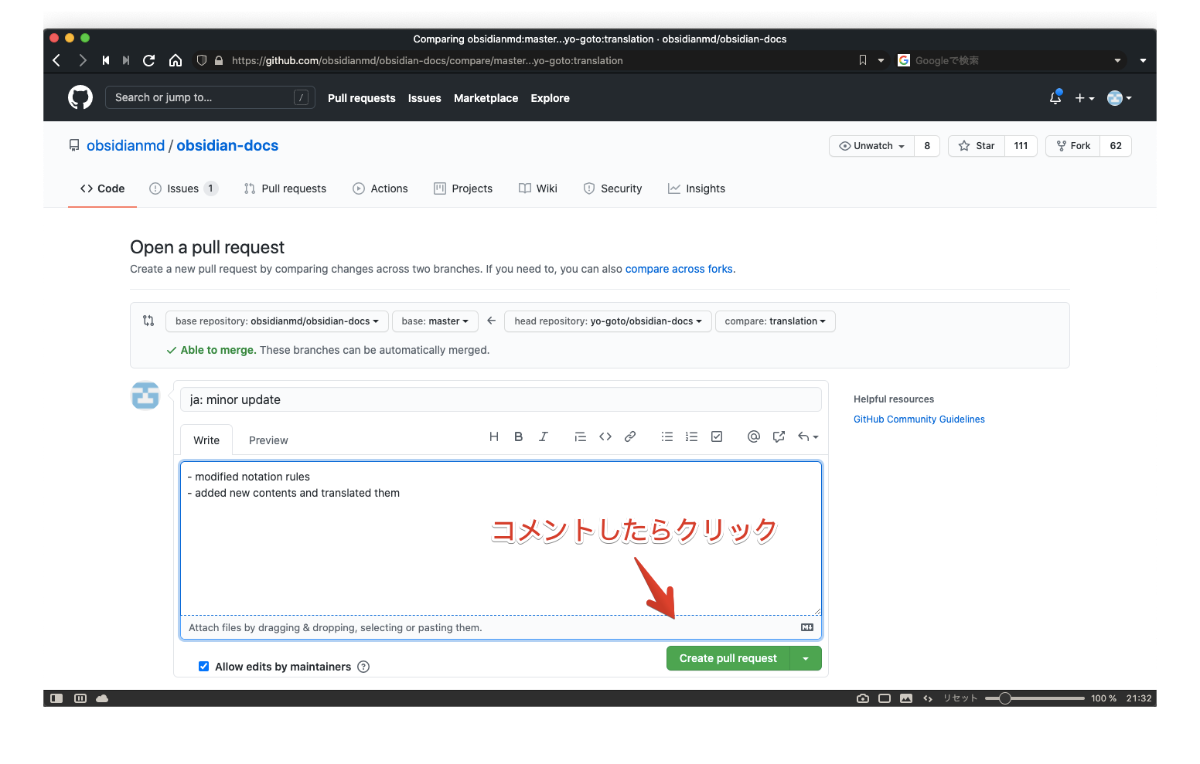Screen dimensions: 1200x764
Task: Open the base repository dropdown
Action: tap(277, 321)
